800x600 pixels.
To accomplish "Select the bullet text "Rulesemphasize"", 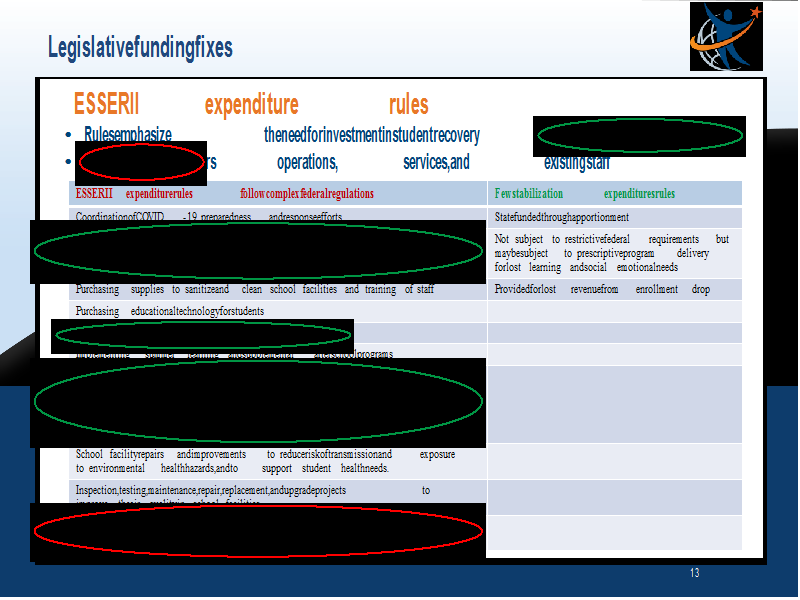I will [128, 135].
